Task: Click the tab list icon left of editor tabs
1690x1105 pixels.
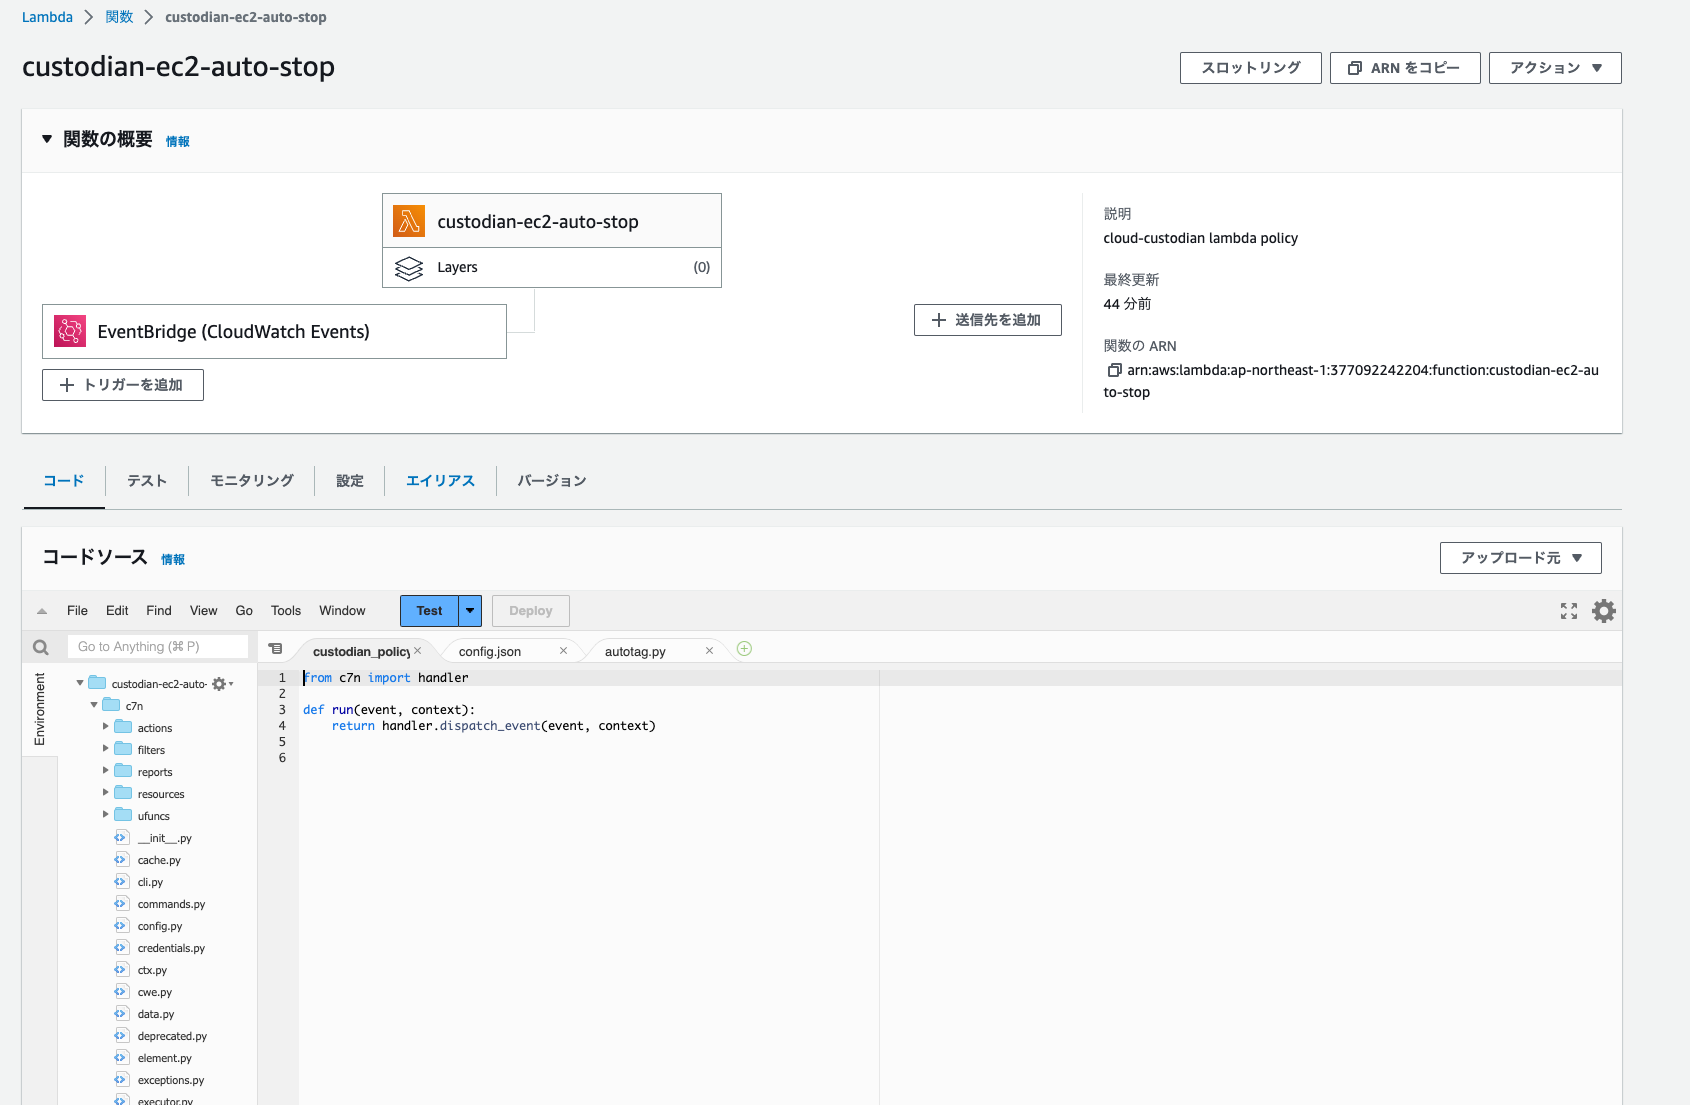Action: pos(276,649)
